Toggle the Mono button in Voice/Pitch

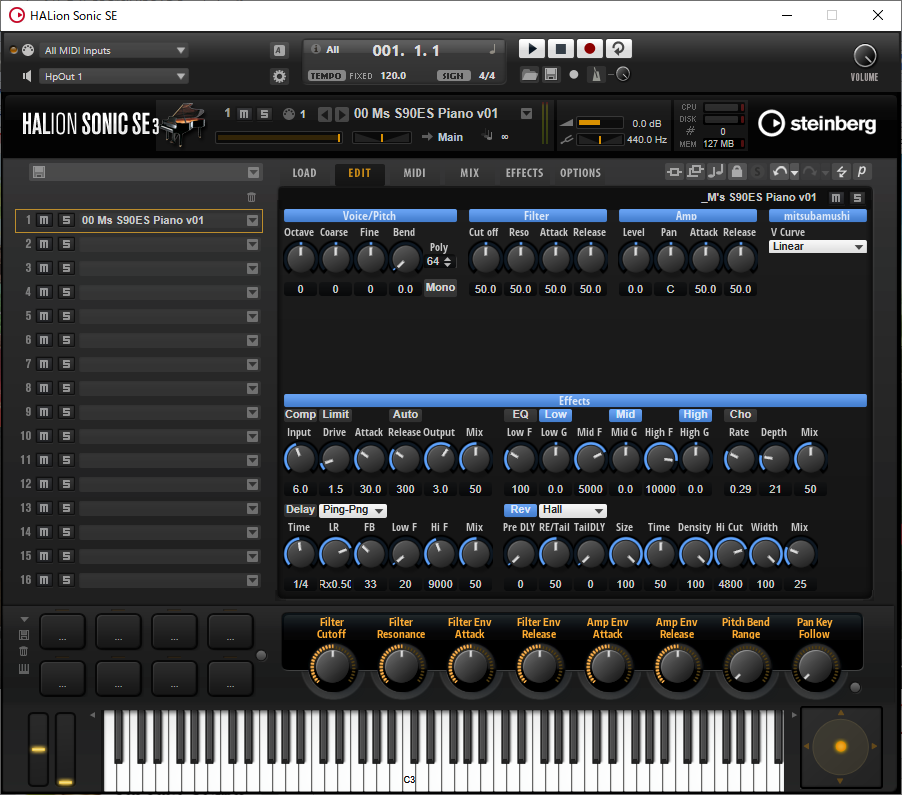coord(440,288)
